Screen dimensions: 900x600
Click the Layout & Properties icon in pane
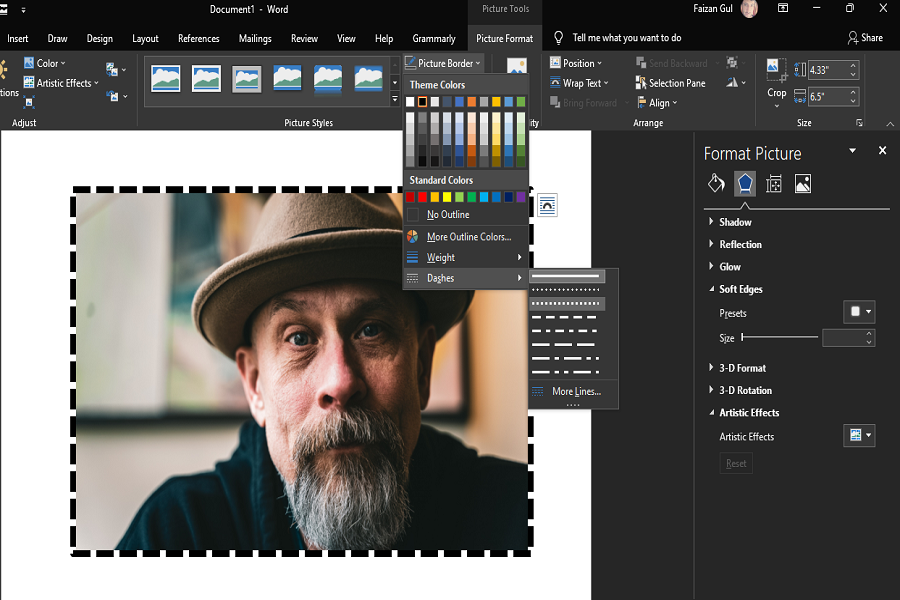click(772, 183)
